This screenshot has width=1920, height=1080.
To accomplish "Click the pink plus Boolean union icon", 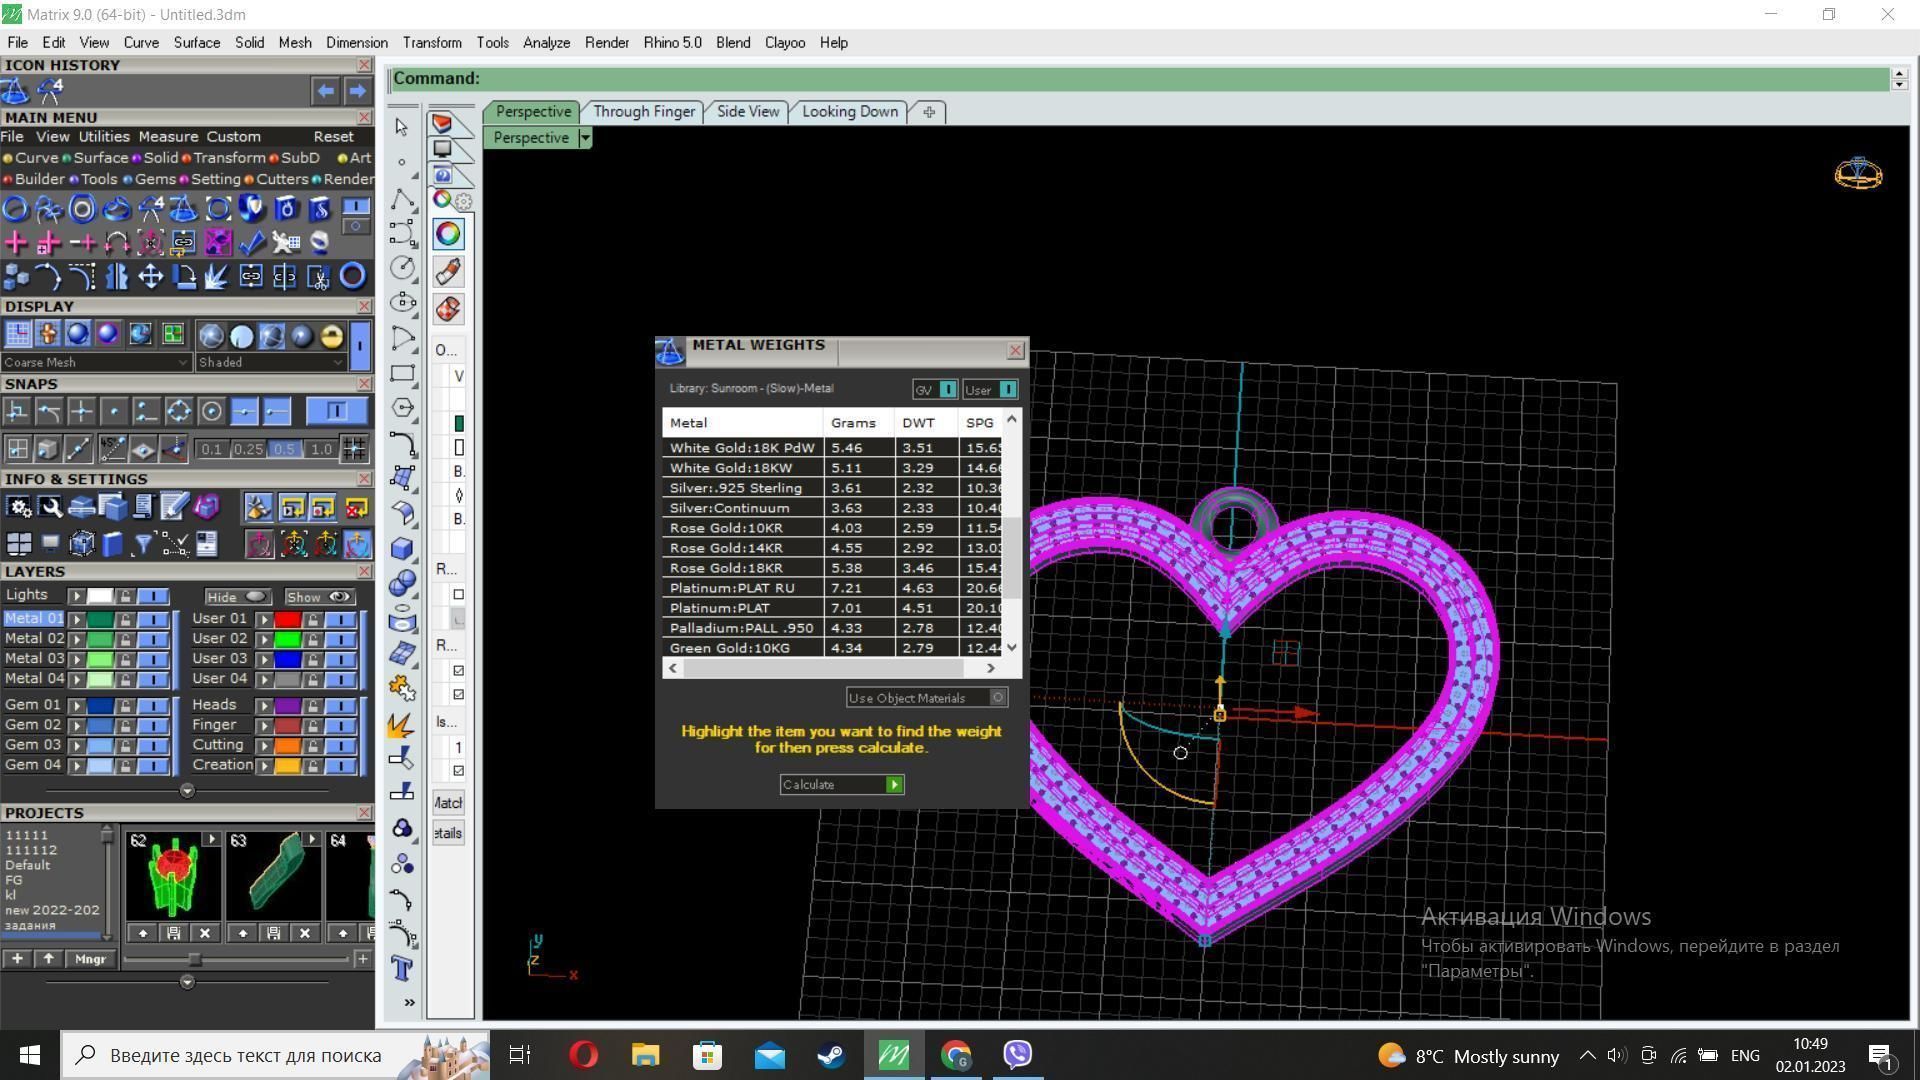I will pyautogui.click(x=15, y=242).
